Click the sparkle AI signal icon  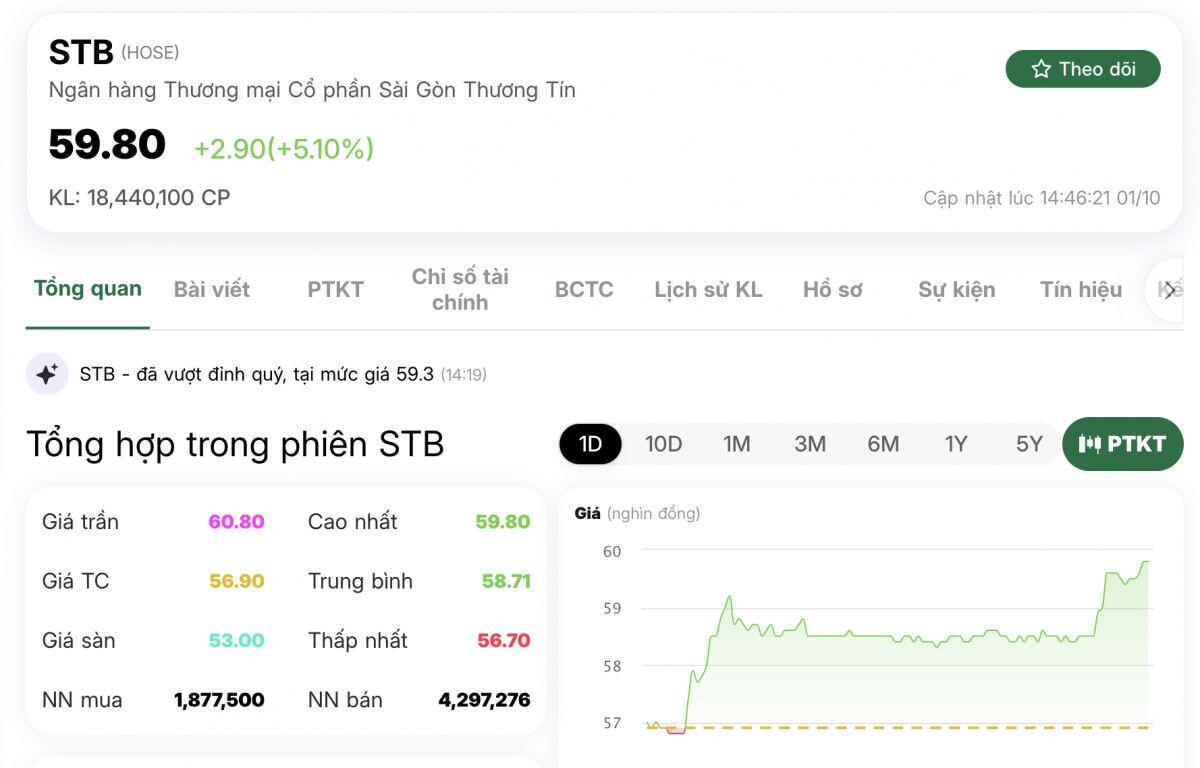point(47,374)
